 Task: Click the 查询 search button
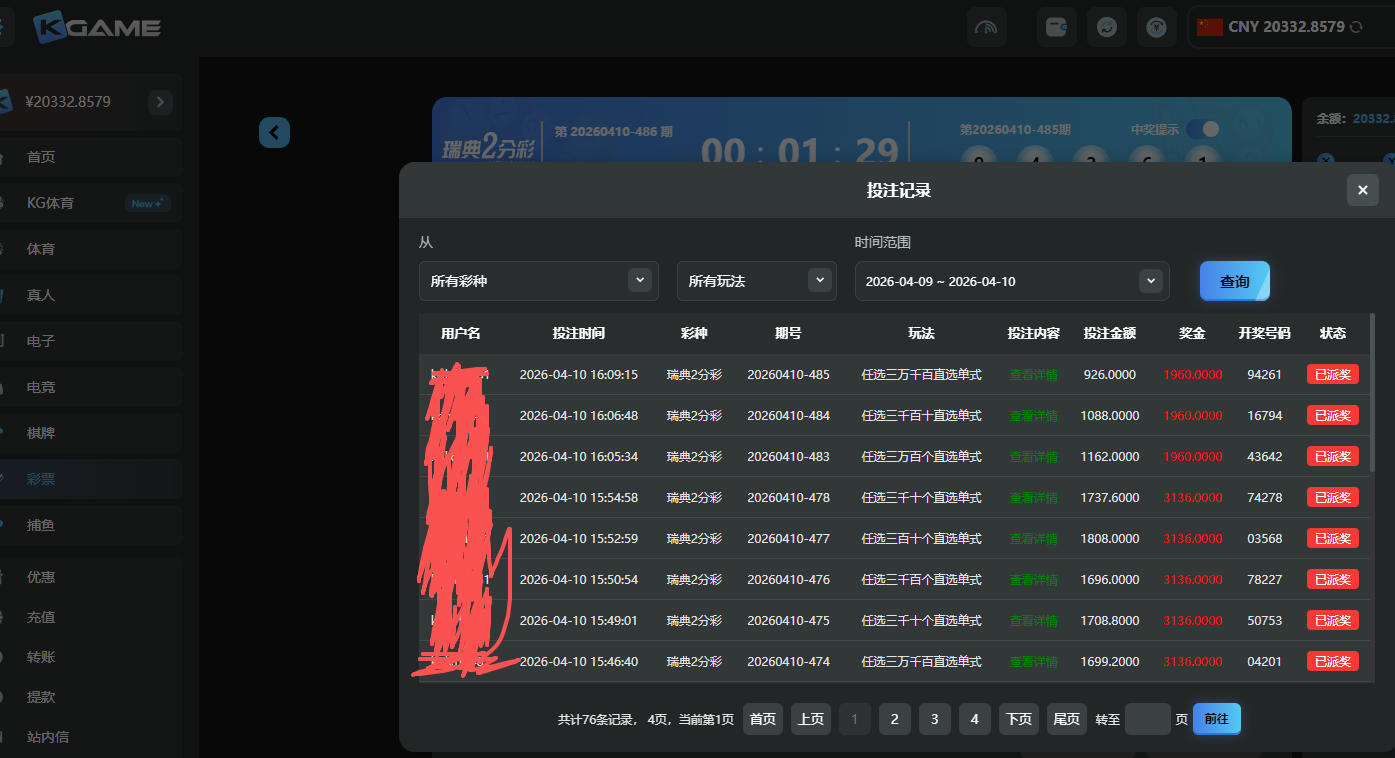tap(1234, 281)
